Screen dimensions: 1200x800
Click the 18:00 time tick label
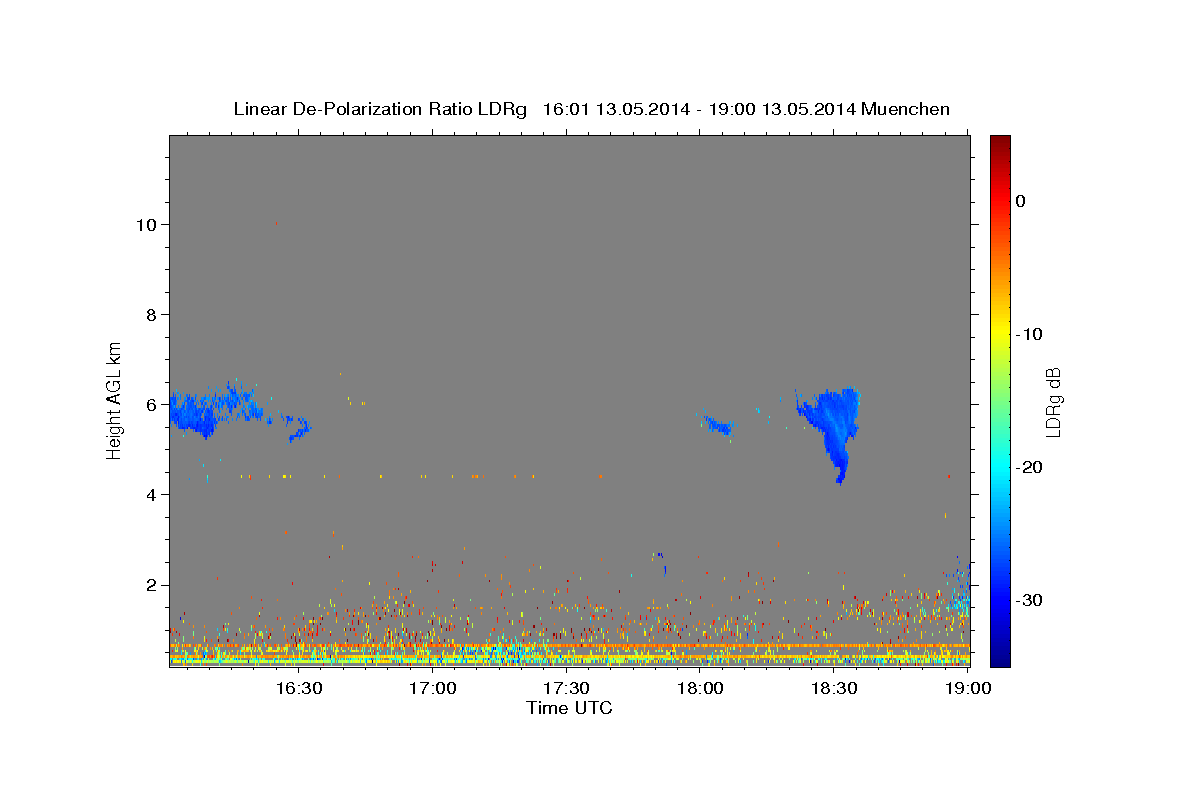700,688
